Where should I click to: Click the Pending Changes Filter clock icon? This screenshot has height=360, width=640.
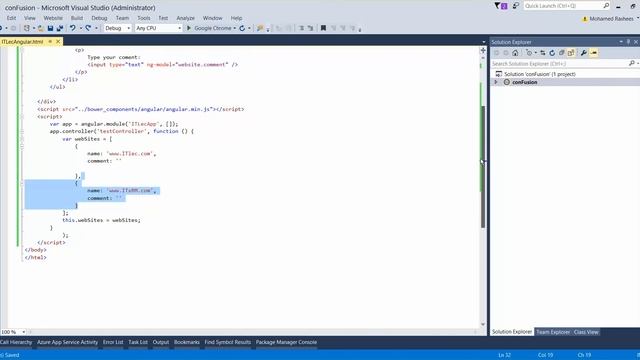[529, 53]
